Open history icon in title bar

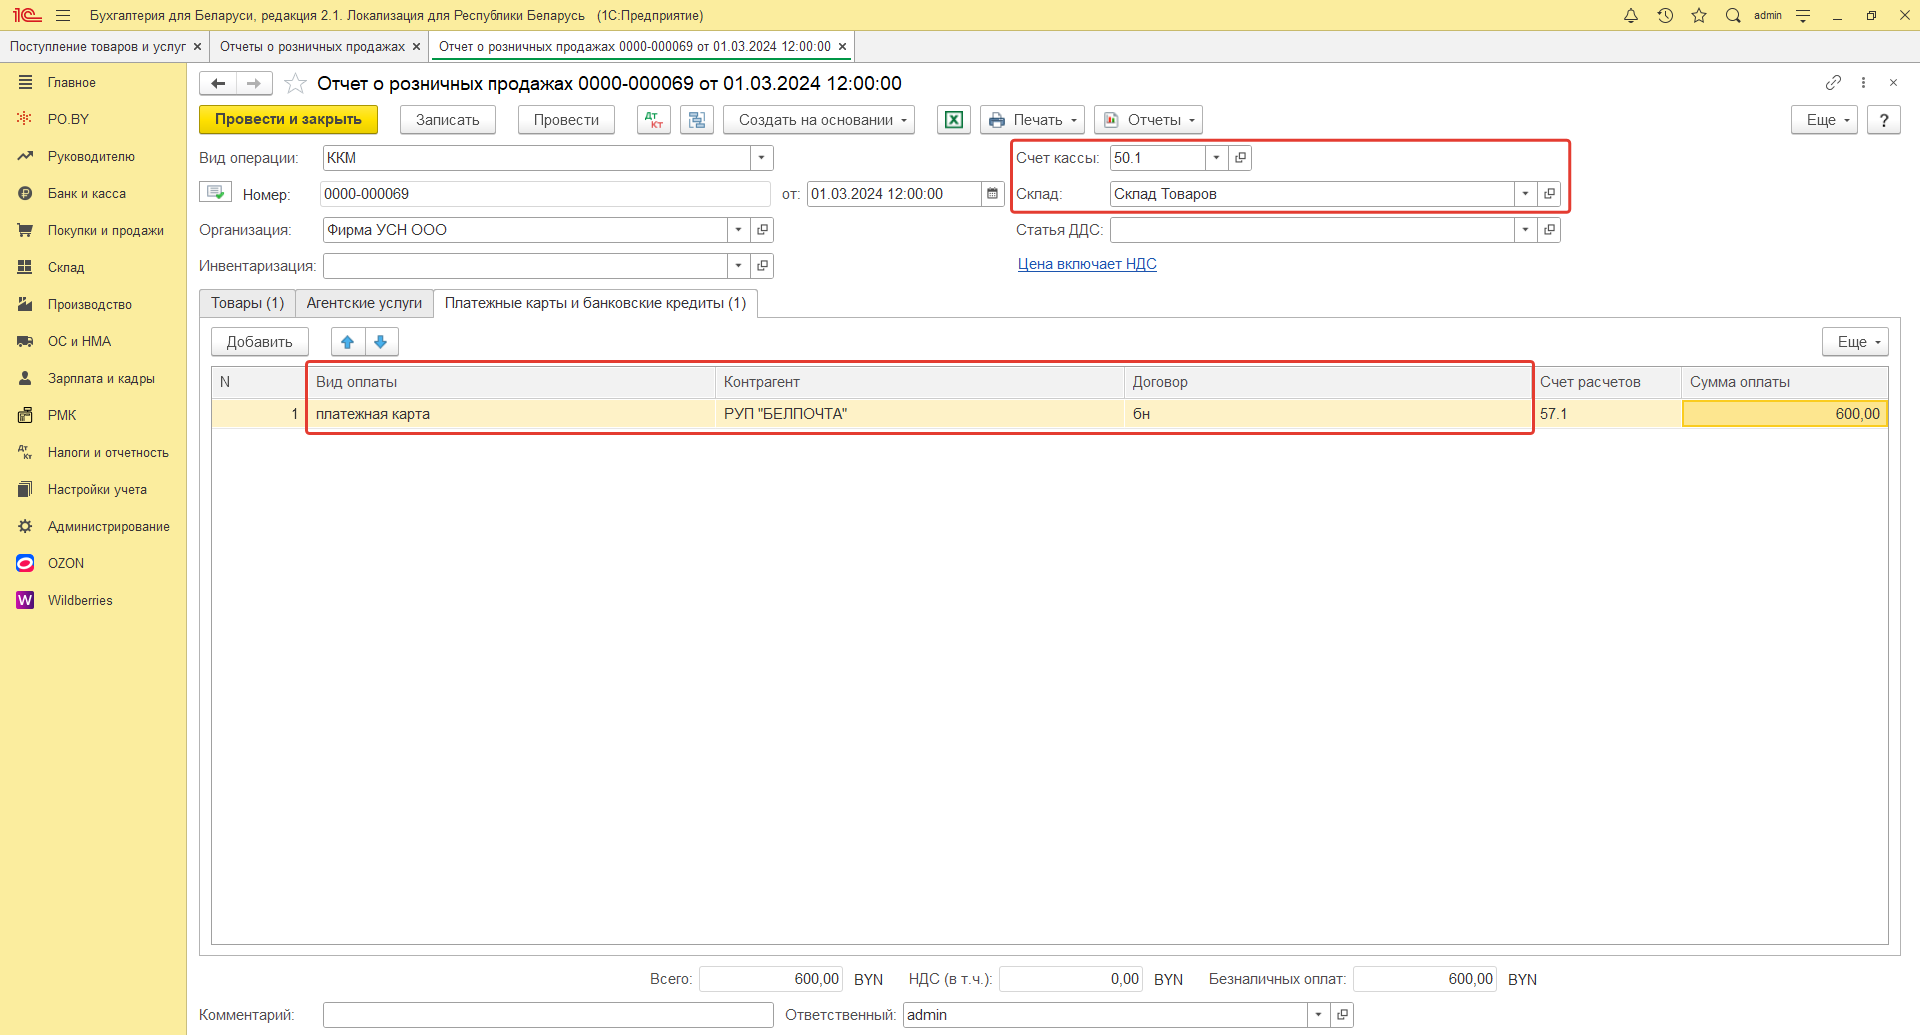point(1665,15)
